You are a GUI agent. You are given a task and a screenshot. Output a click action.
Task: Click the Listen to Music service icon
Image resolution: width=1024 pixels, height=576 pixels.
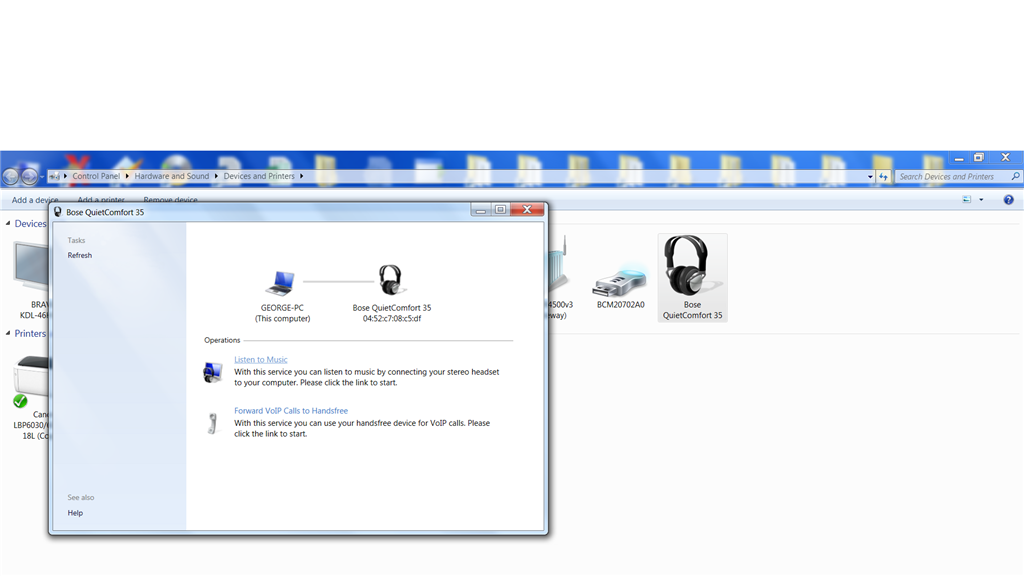(x=213, y=372)
